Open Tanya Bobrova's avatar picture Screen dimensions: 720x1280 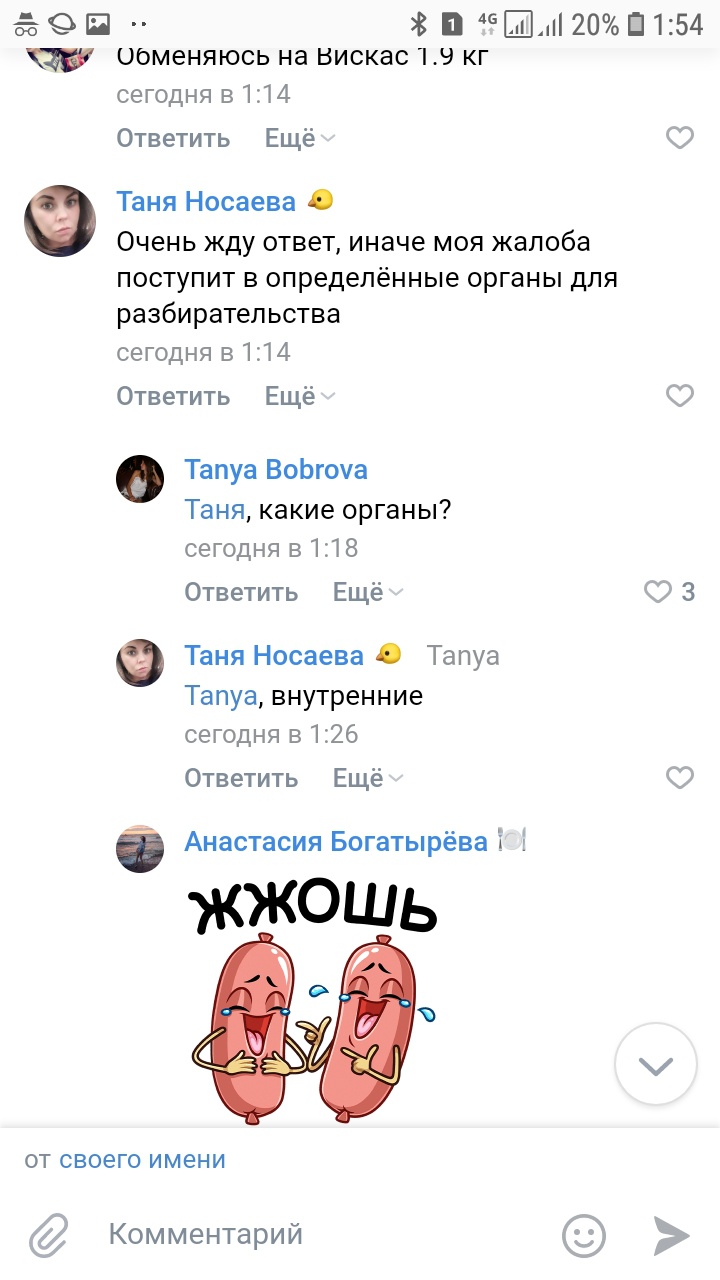(x=140, y=478)
